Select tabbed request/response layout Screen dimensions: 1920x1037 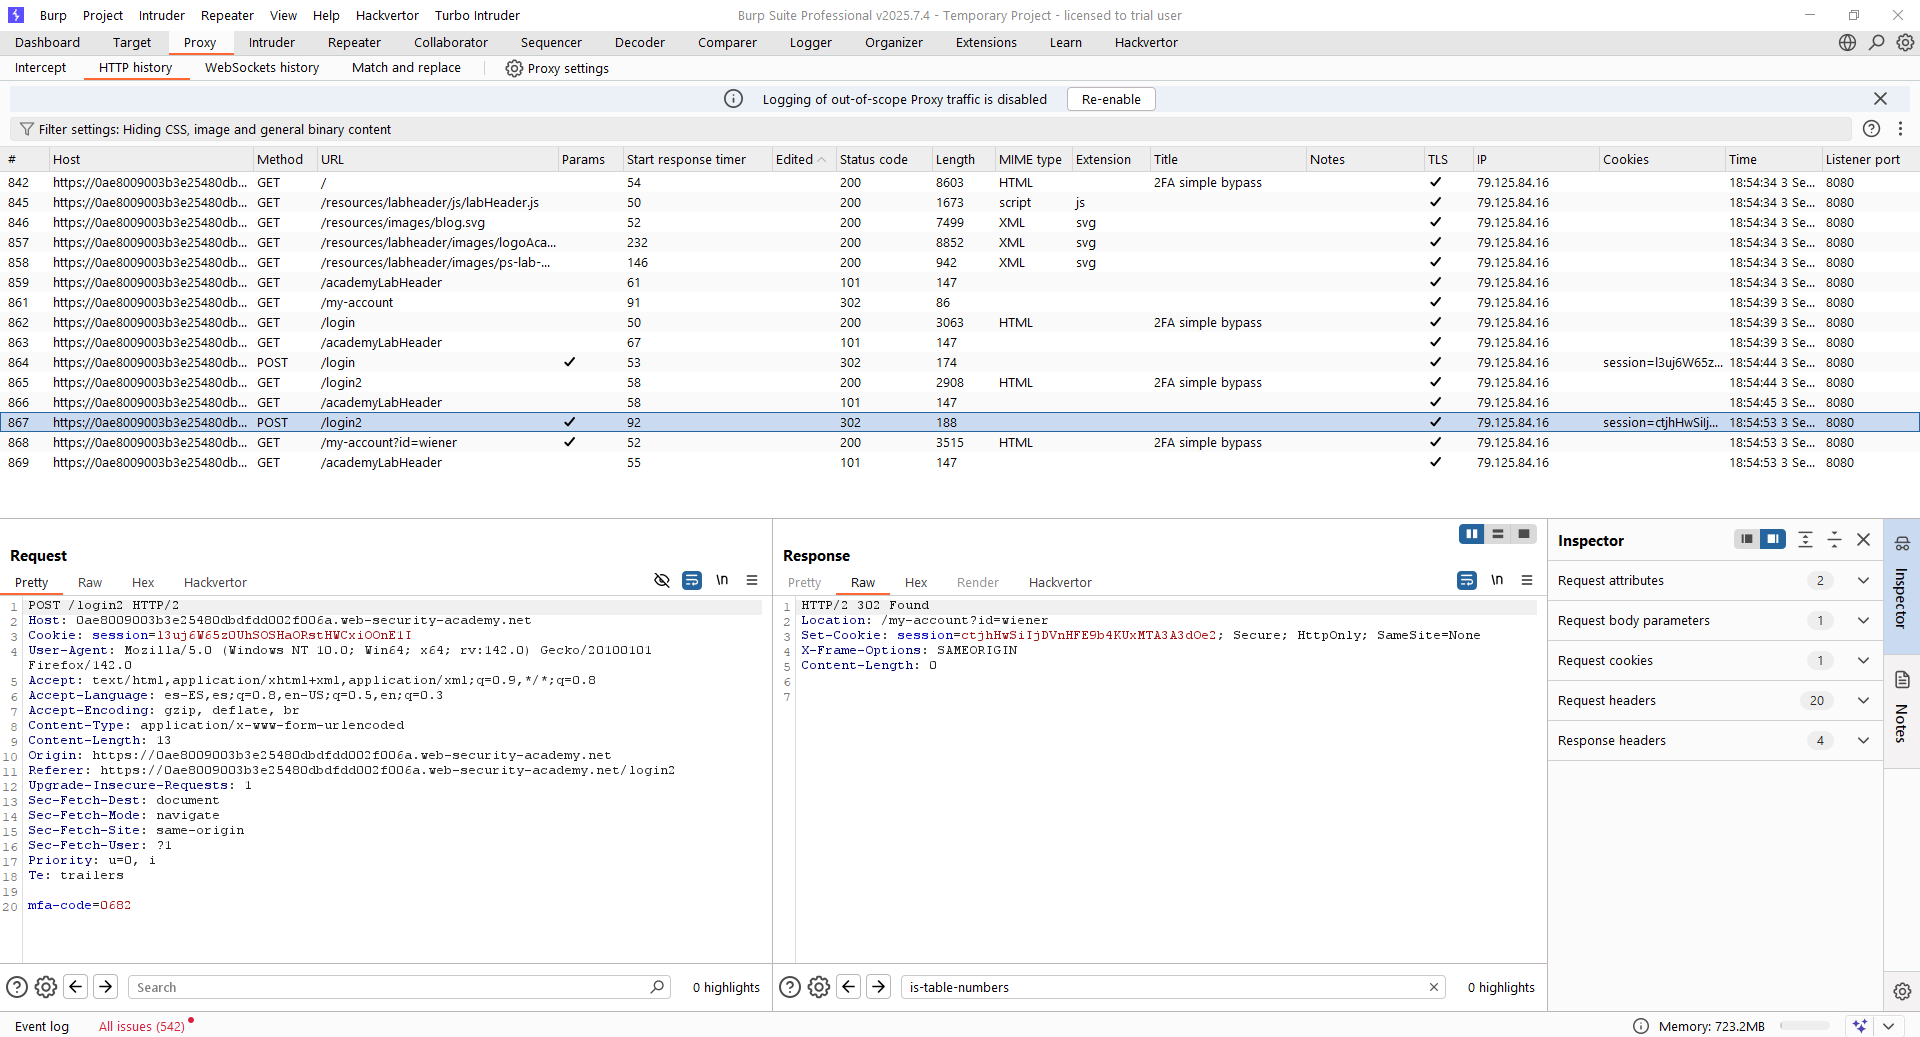coord(1523,534)
